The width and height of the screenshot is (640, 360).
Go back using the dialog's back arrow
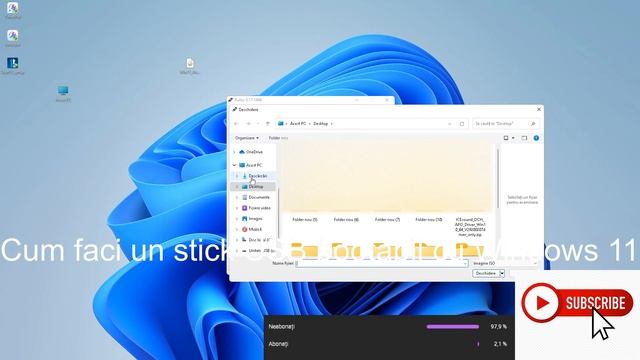[236, 124]
